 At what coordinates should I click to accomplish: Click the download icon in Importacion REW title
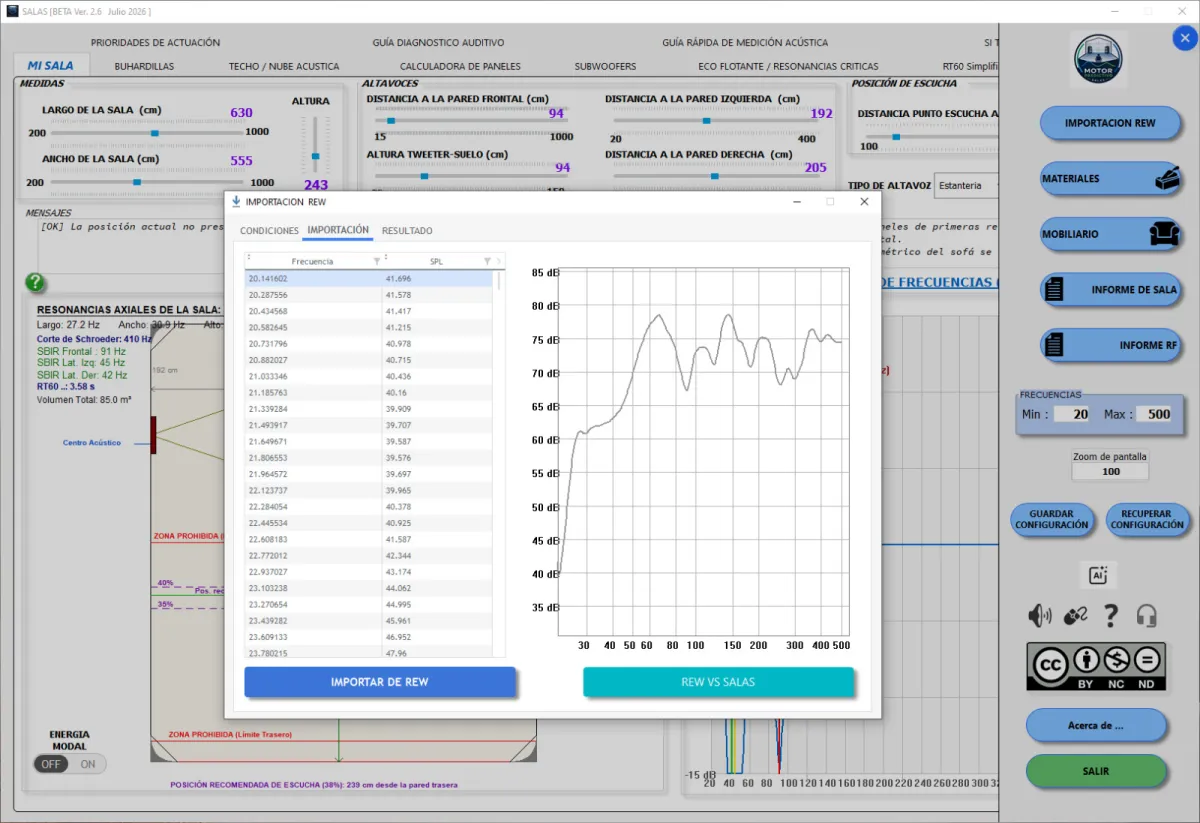point(236,201)
